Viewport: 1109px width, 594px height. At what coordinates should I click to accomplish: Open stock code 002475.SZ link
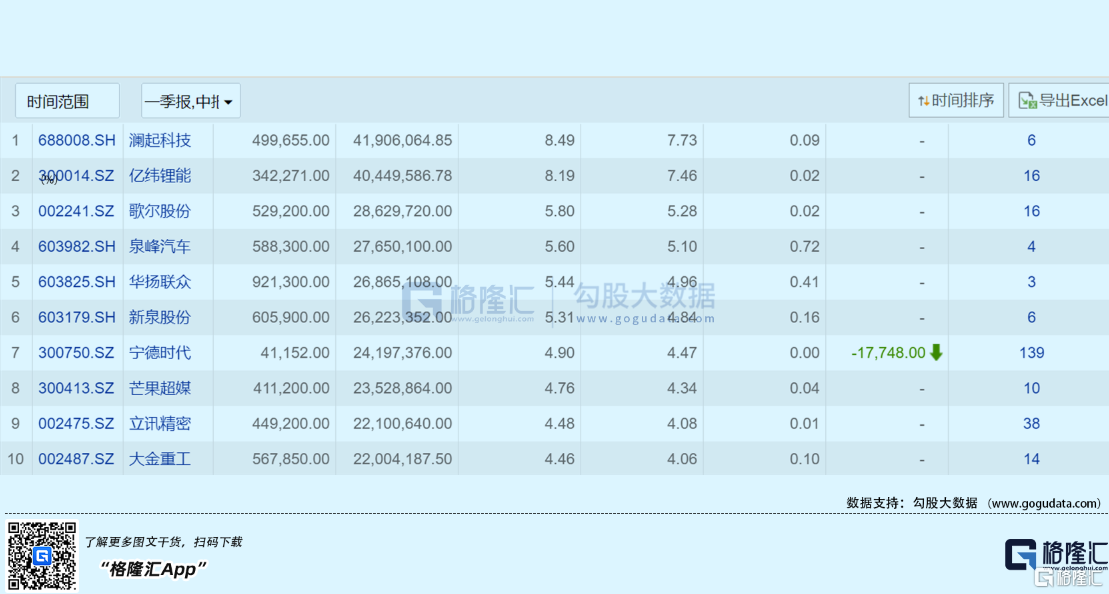76,423
